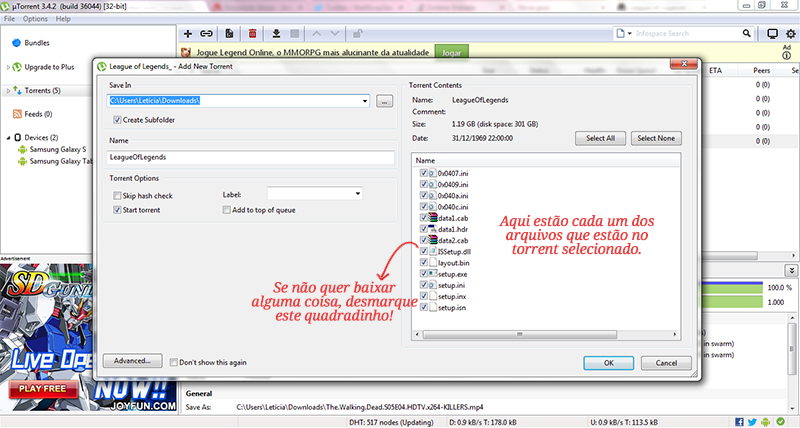Expand the Torrents (5) tree node
The image size is (800, 428).
8,91
